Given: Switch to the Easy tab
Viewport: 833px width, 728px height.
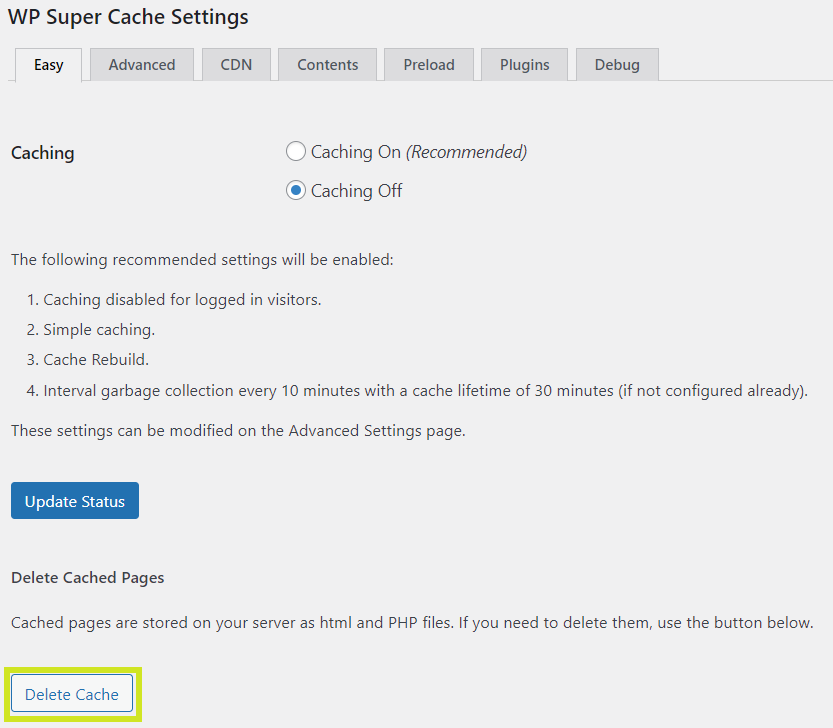Looking at the screenshot, I should pyautogui.click(x=48, y=65).
